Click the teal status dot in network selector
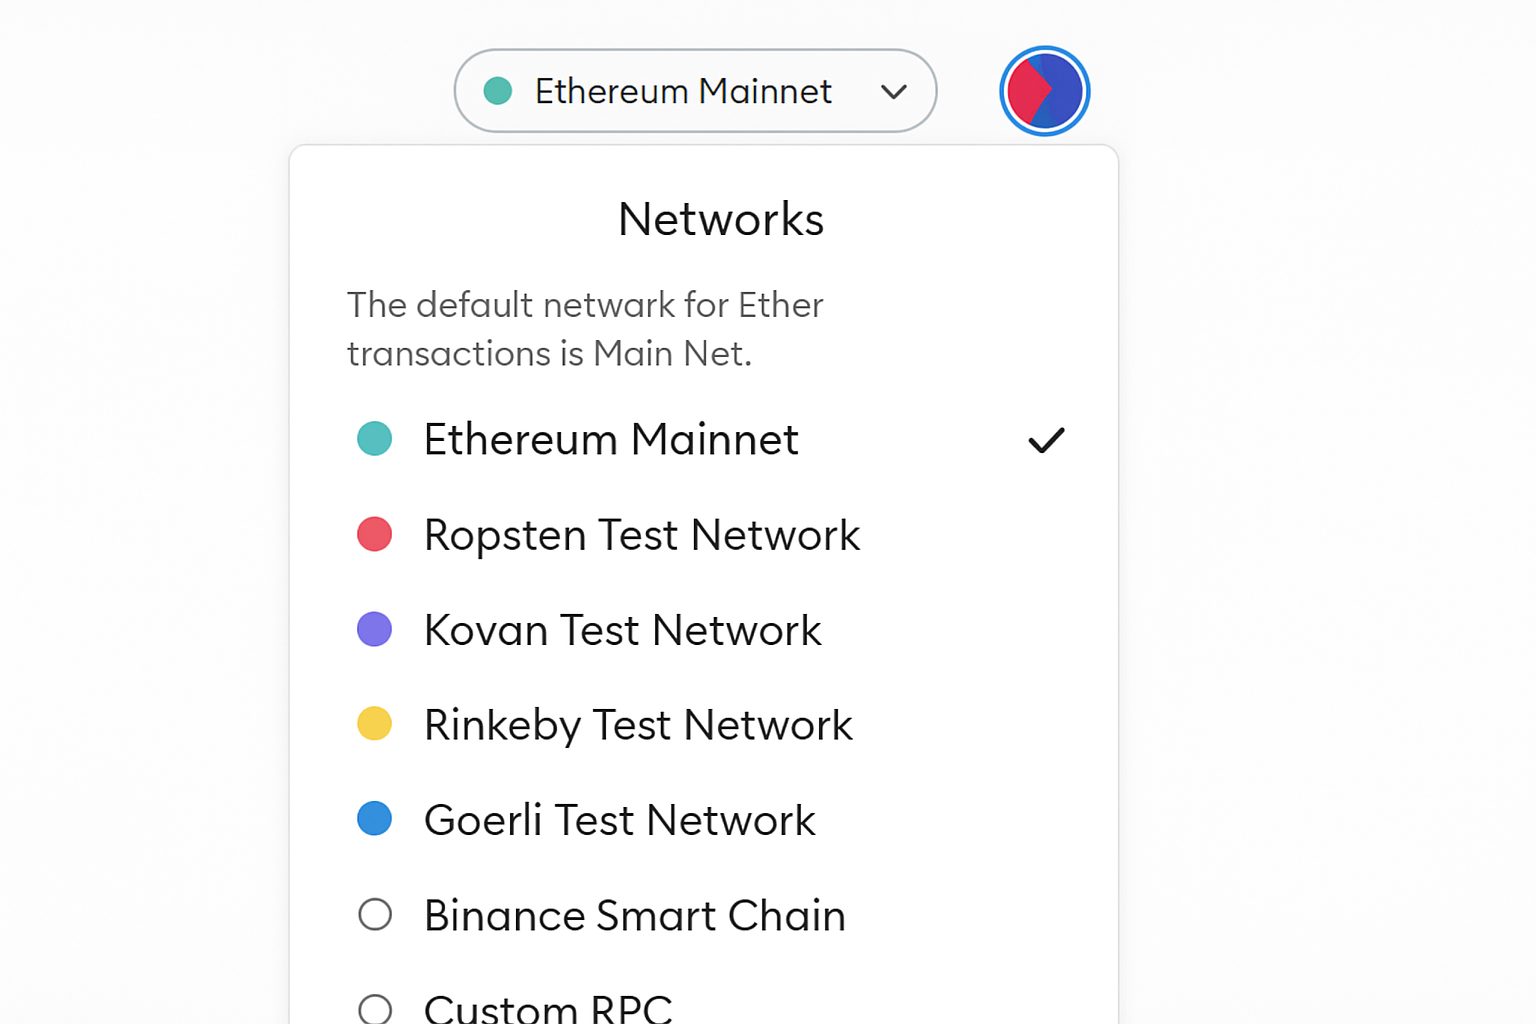This screenshot has width=1536, height=1024. tap(498, 91)
